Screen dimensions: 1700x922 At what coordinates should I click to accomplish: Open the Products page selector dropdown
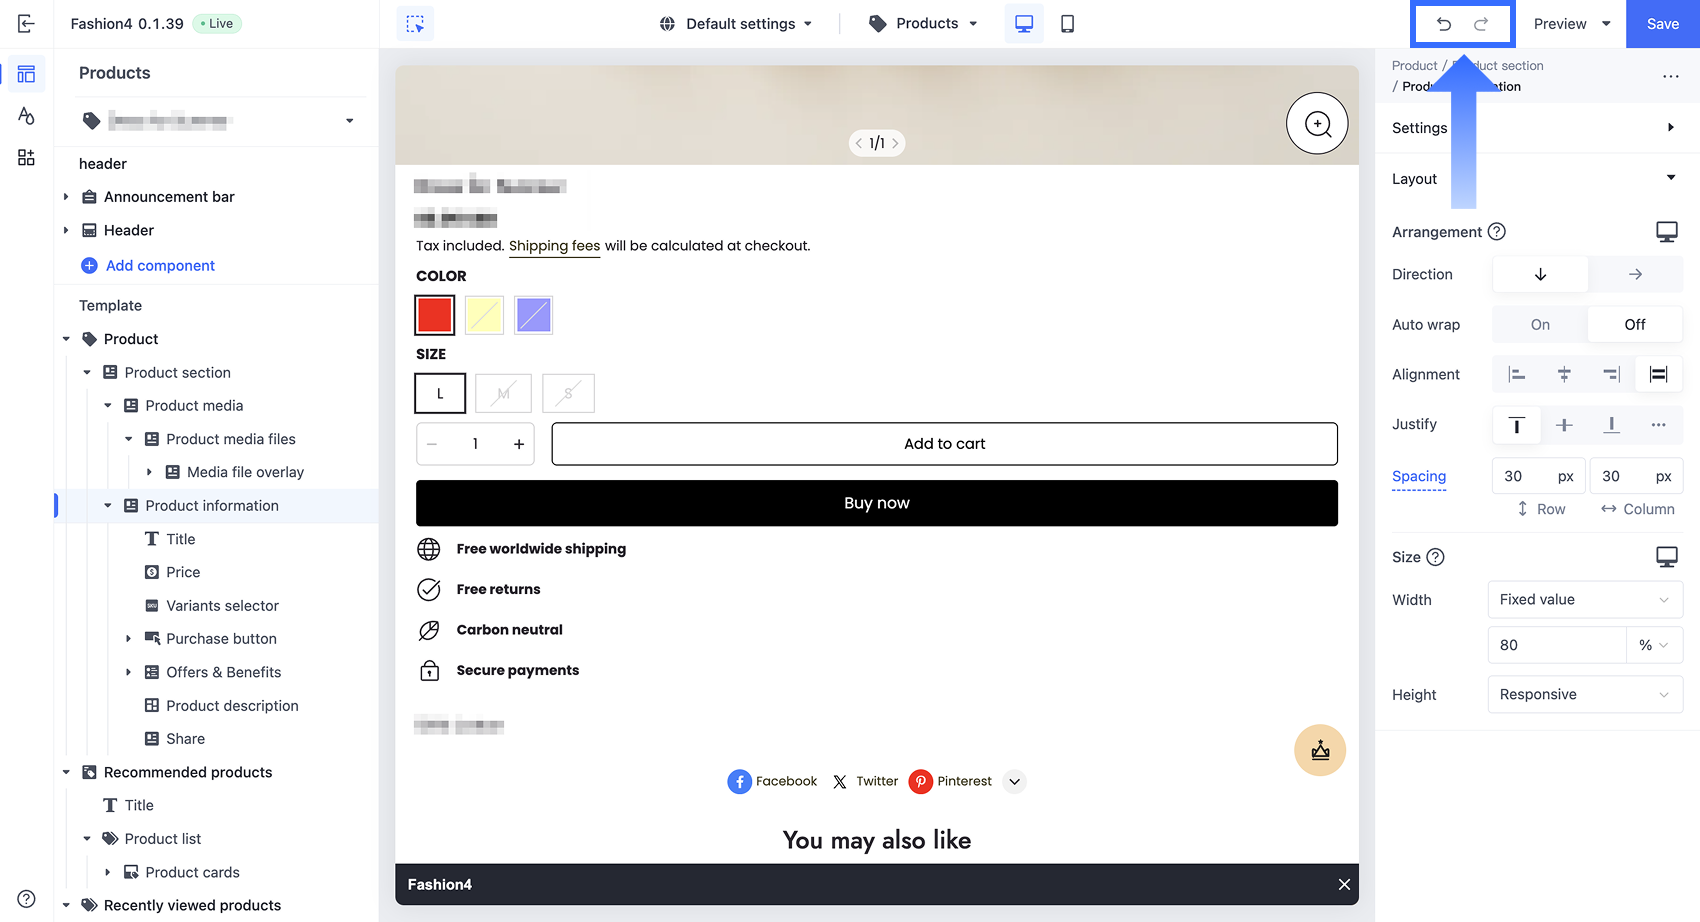click(922, 23)
